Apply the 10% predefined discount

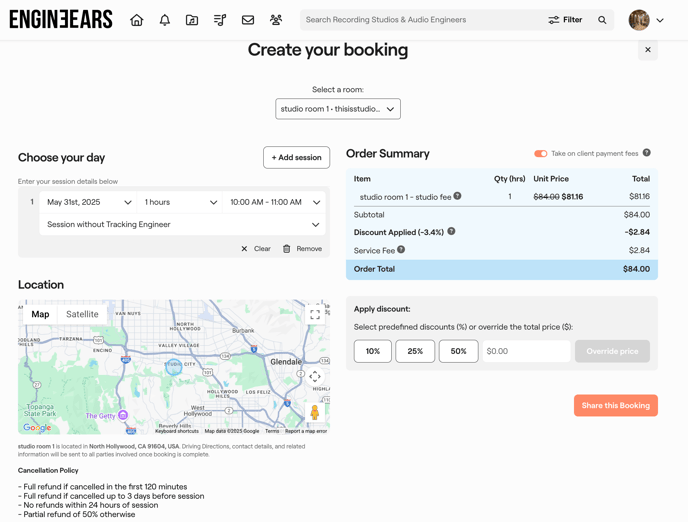tap(372, 352)
